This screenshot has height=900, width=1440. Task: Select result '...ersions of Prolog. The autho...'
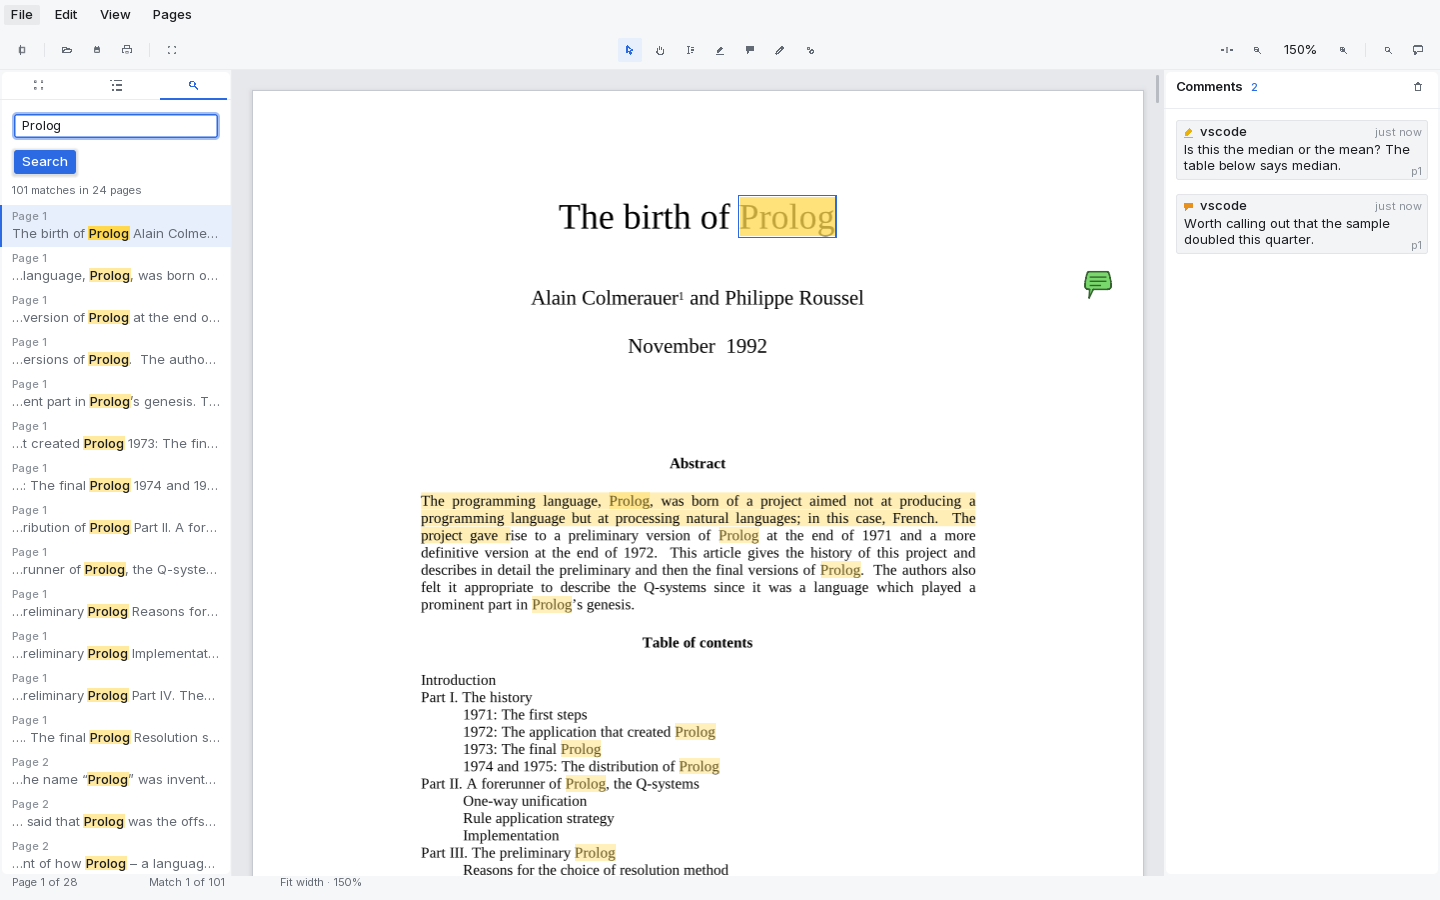(116, 352)
